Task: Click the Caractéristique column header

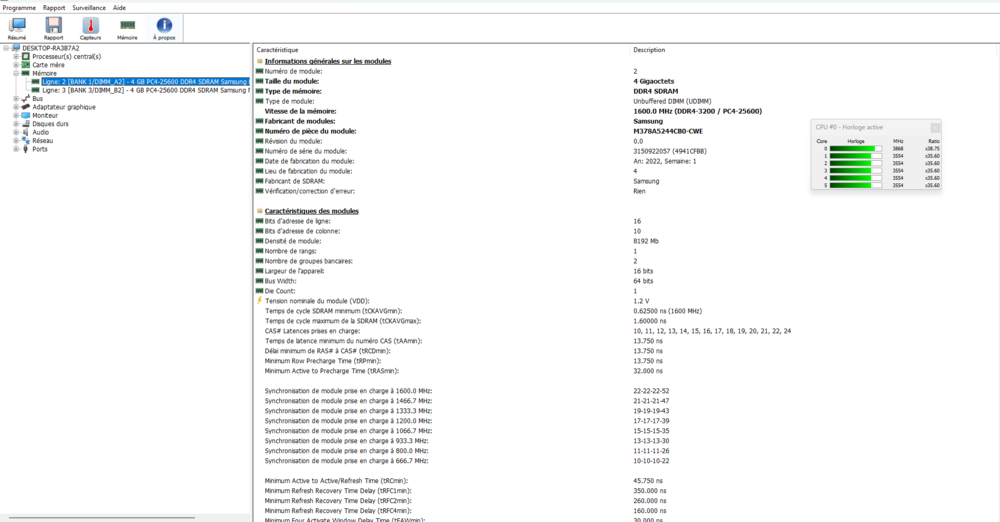Action: 277,50
